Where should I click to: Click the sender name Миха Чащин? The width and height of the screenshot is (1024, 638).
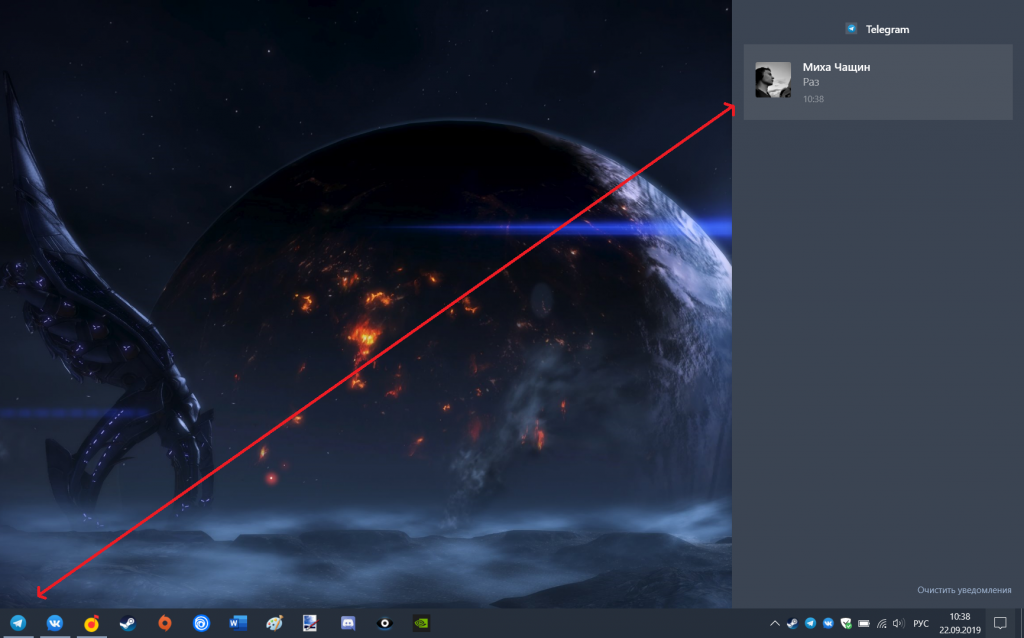click(x=836, y=67)
